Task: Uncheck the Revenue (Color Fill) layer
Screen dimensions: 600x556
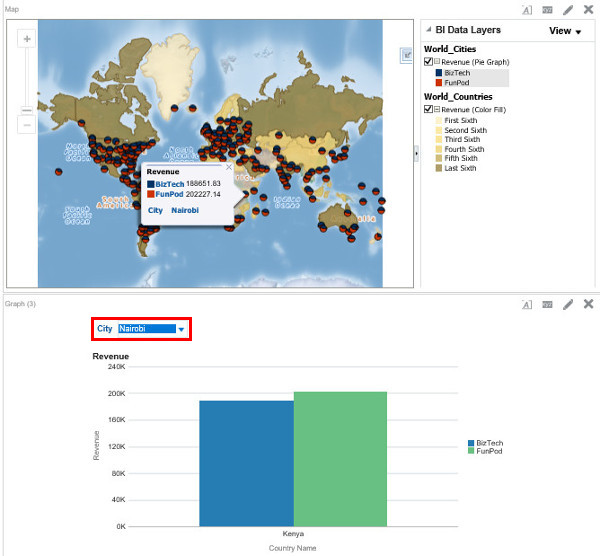Action: pyautogui.click(x=428, y=109)
